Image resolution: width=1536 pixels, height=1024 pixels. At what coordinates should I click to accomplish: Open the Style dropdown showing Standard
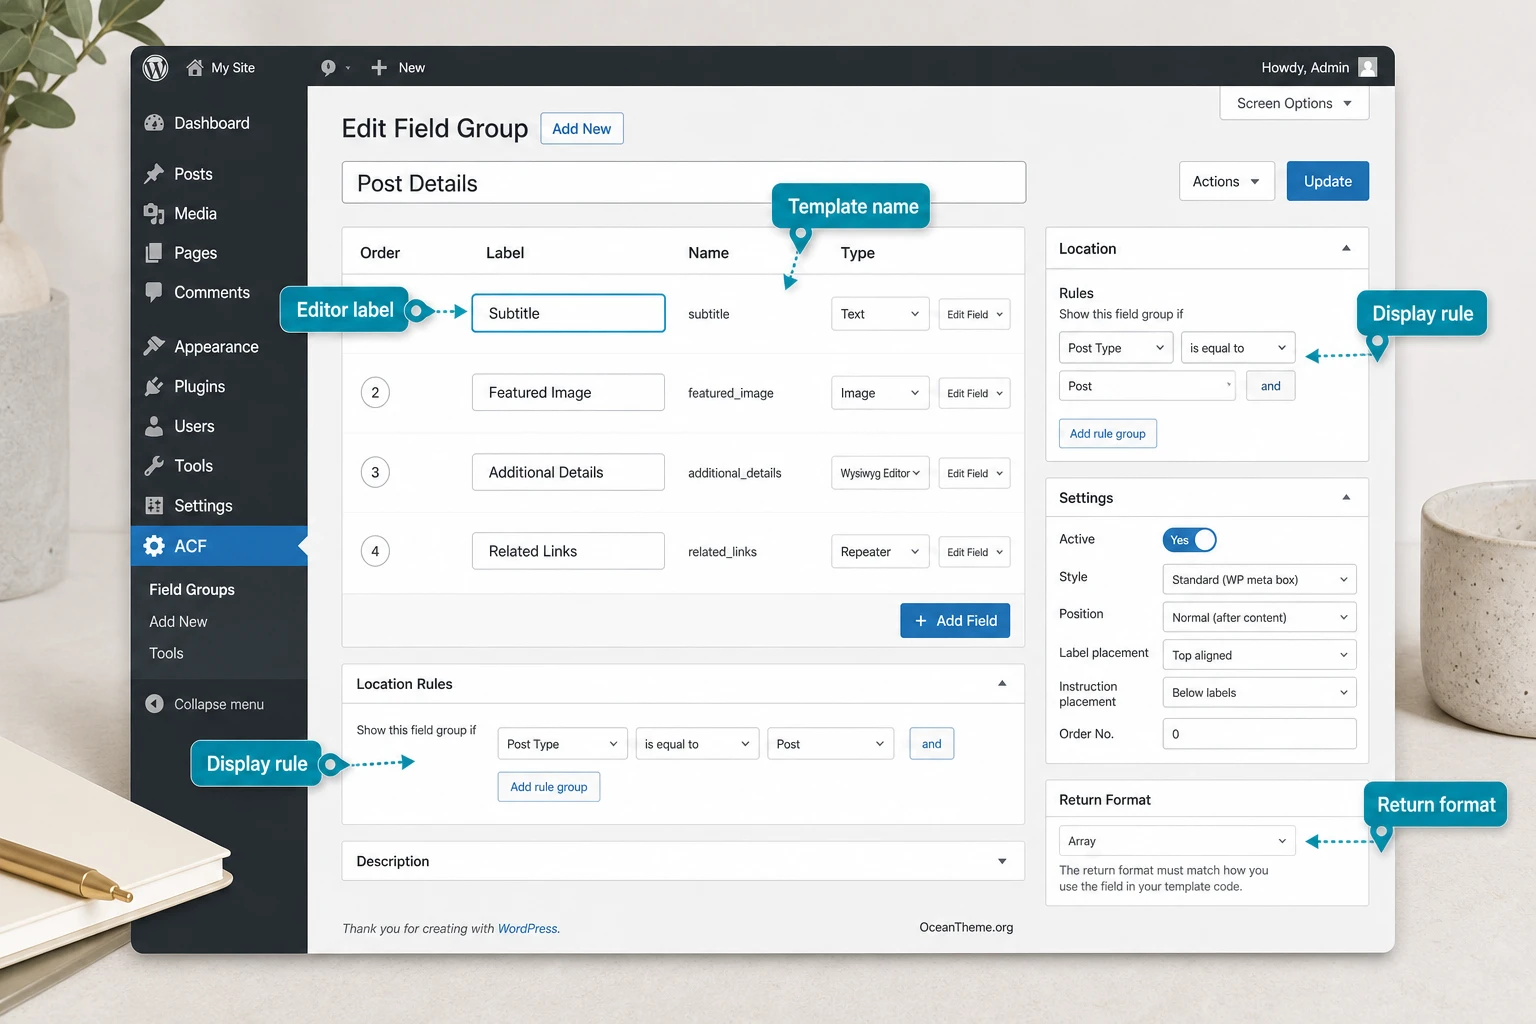click(x=1259, y=579)
